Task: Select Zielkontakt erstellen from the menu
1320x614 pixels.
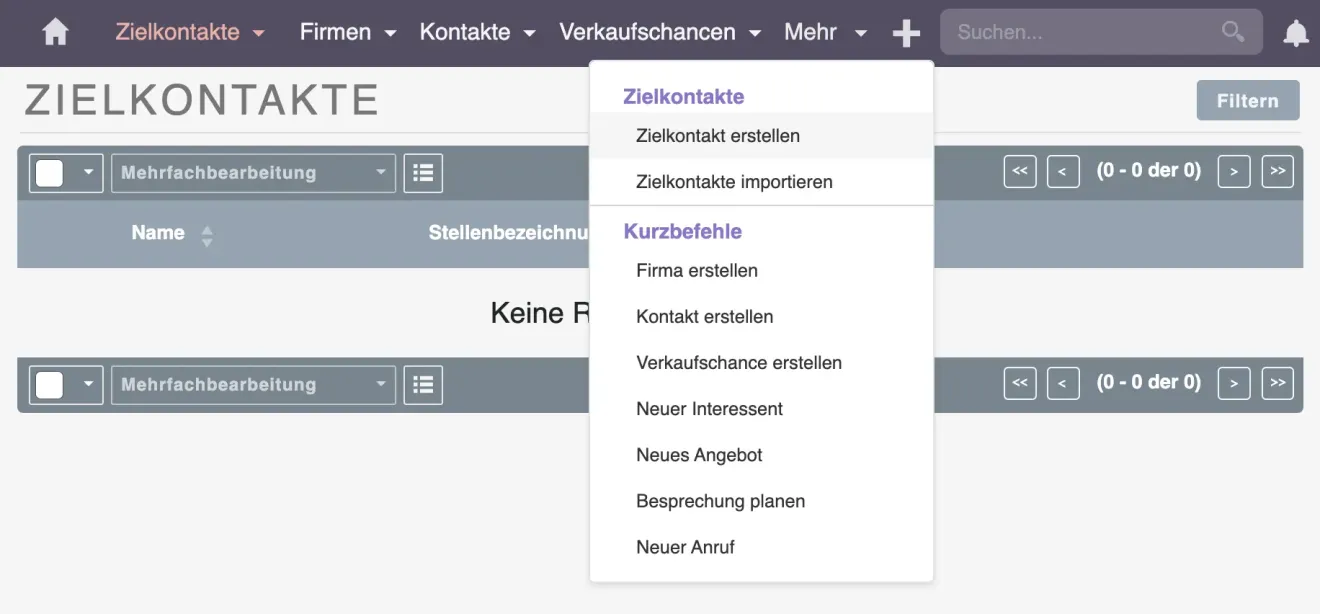Action: [x=717, y=135]
